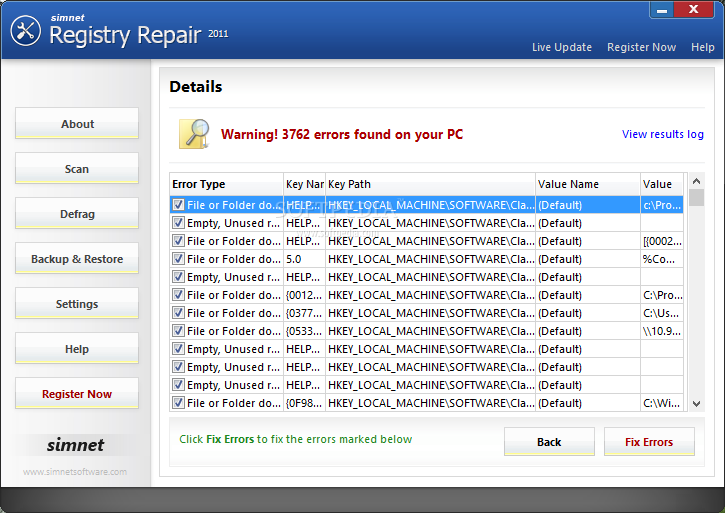The width and height of the screenshot is (725, 513).
Task: Open the Defrag section
Action: (77, 213)
